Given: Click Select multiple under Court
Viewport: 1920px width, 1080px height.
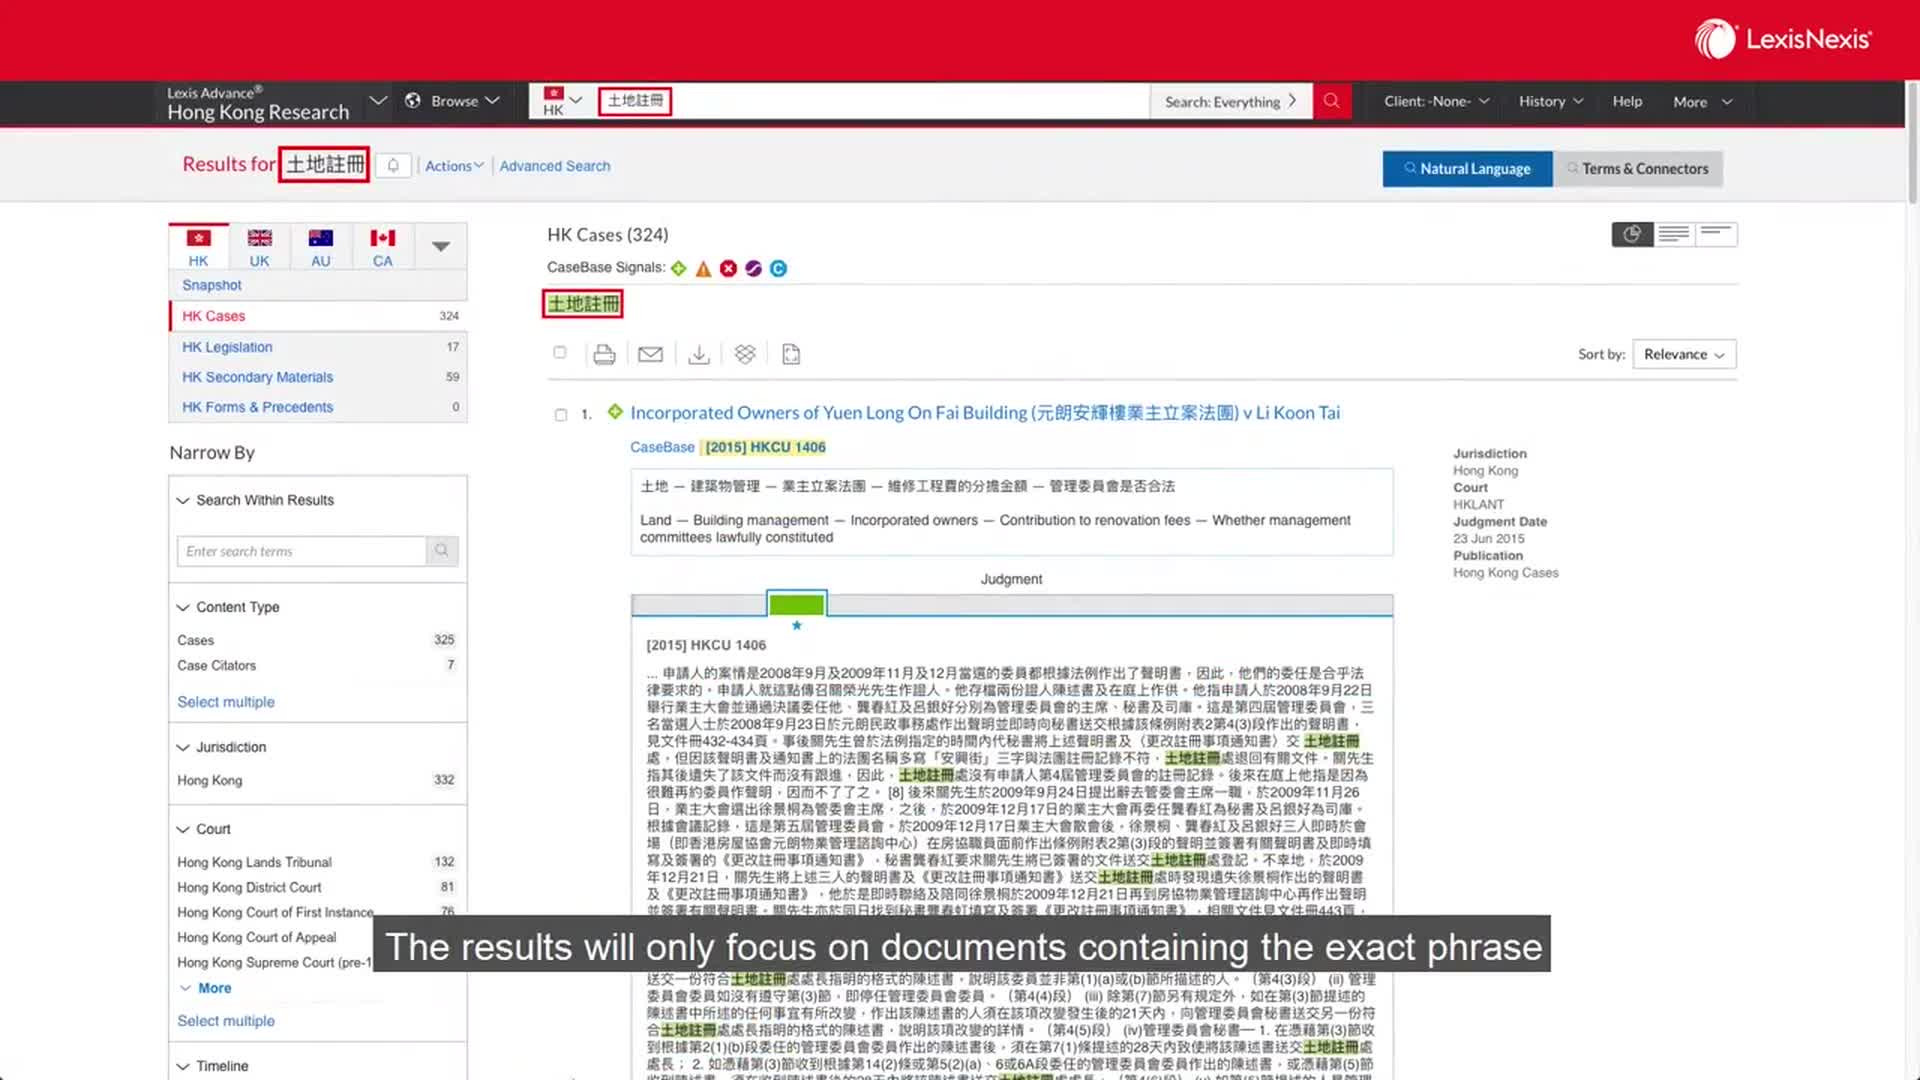Looking at the screenshot, I should point(226,1021).
